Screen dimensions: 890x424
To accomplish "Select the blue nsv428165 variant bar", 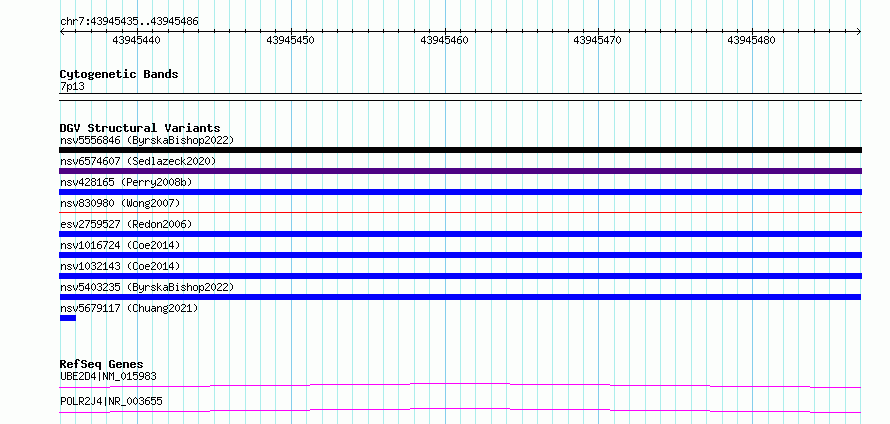I will point(460,192).
